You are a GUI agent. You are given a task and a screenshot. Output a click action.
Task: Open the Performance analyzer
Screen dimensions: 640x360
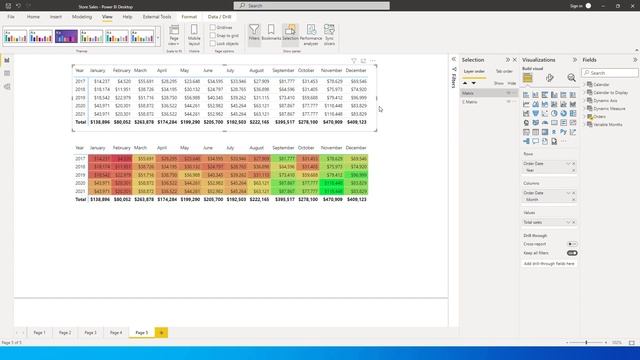pyautogui.click(x=311, y=34)
